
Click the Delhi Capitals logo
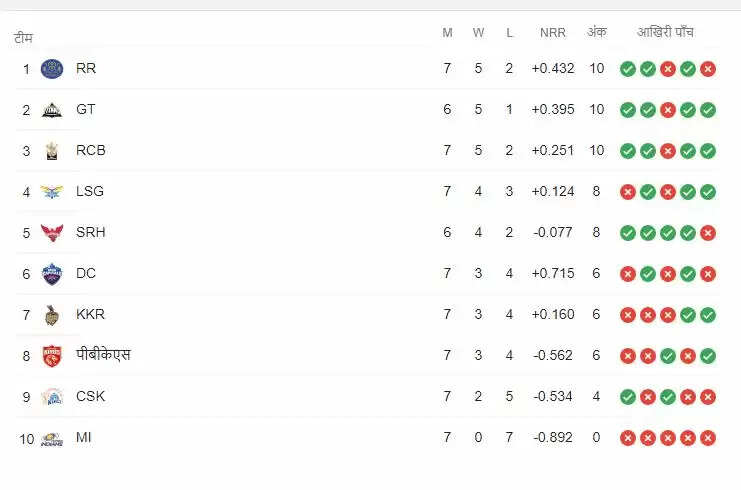(x=52, y=274)
